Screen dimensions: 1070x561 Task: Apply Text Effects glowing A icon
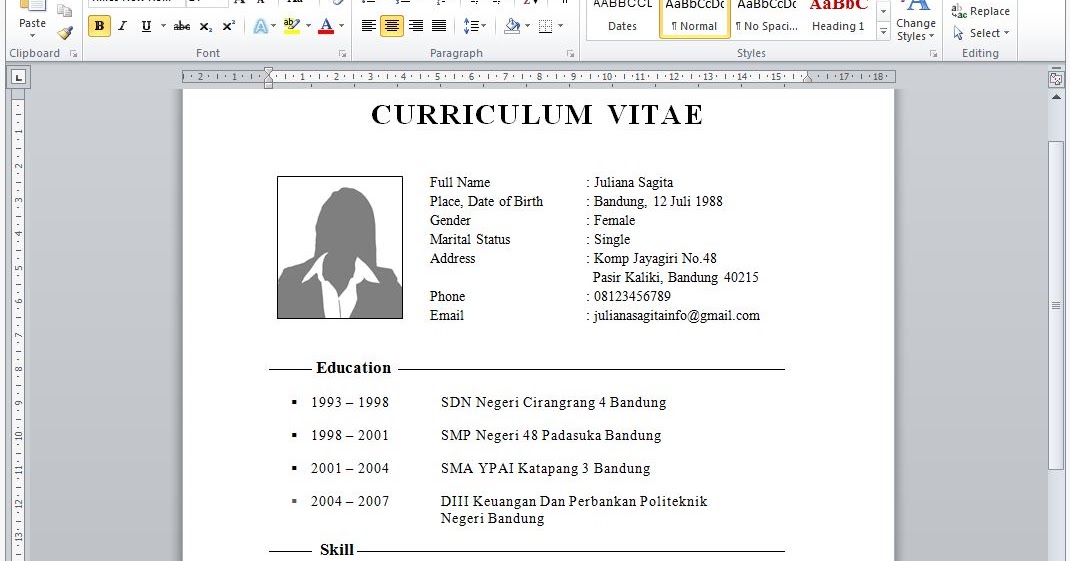pos(260,26)
